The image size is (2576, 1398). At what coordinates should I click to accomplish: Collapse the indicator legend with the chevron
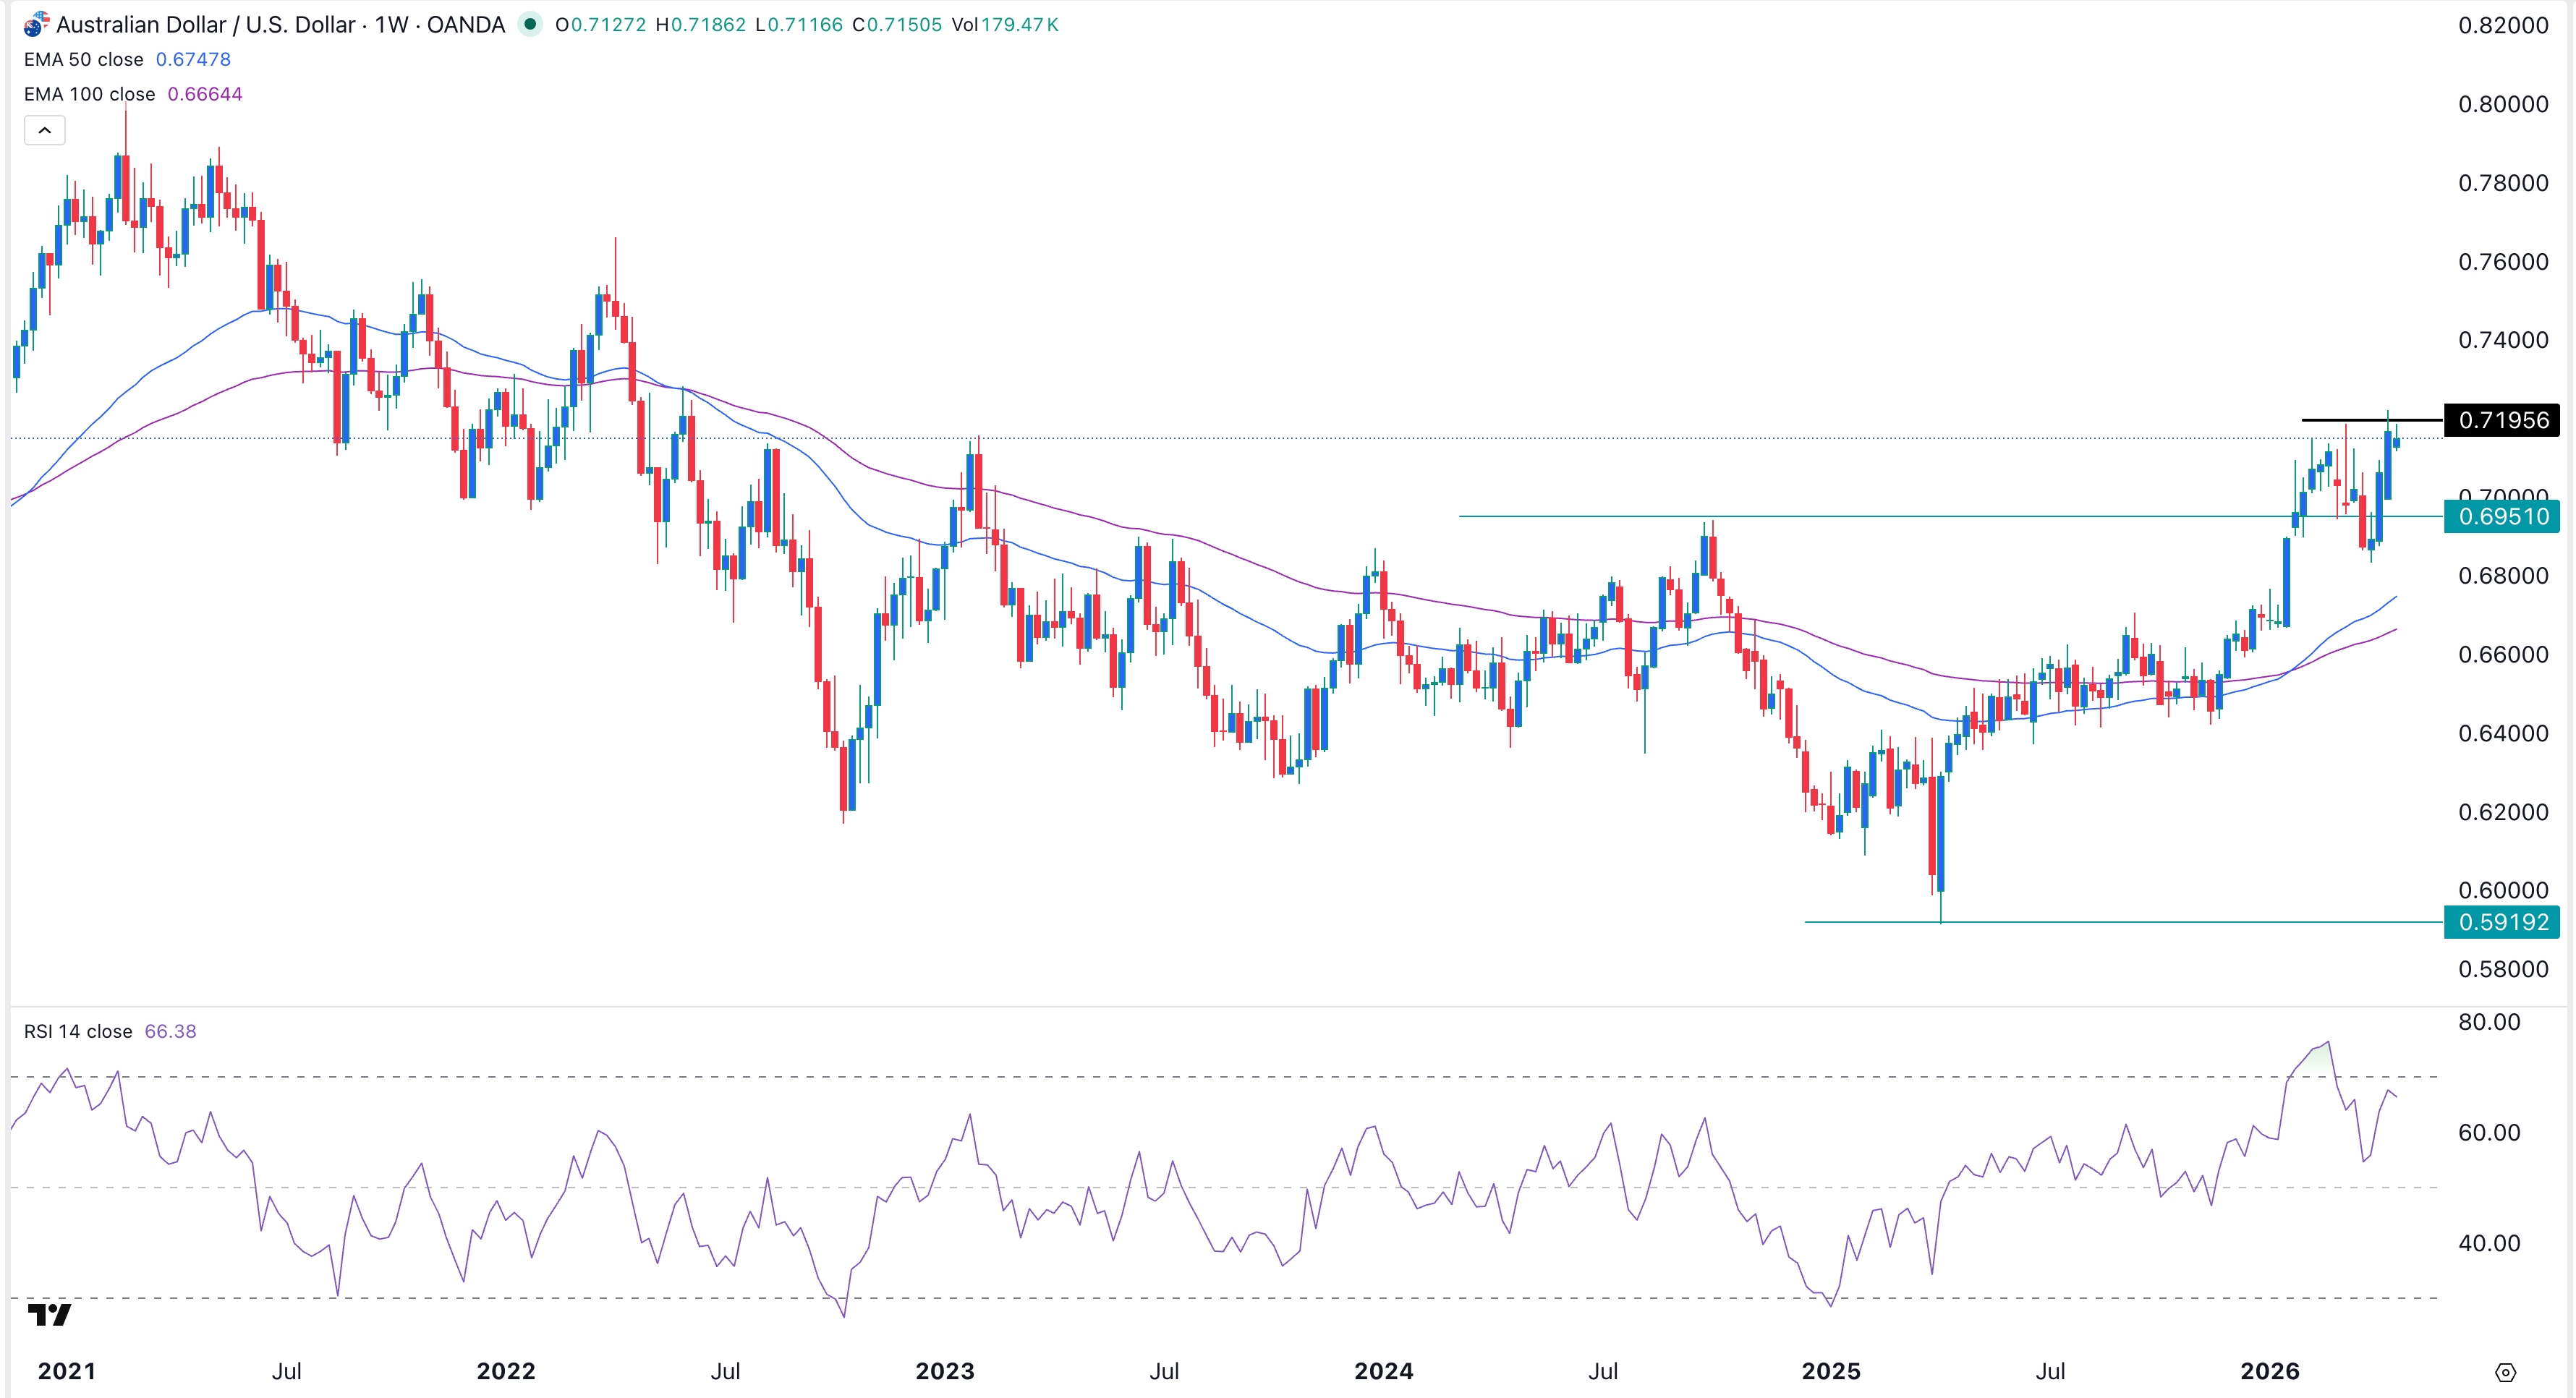click(x=44, y=129)
